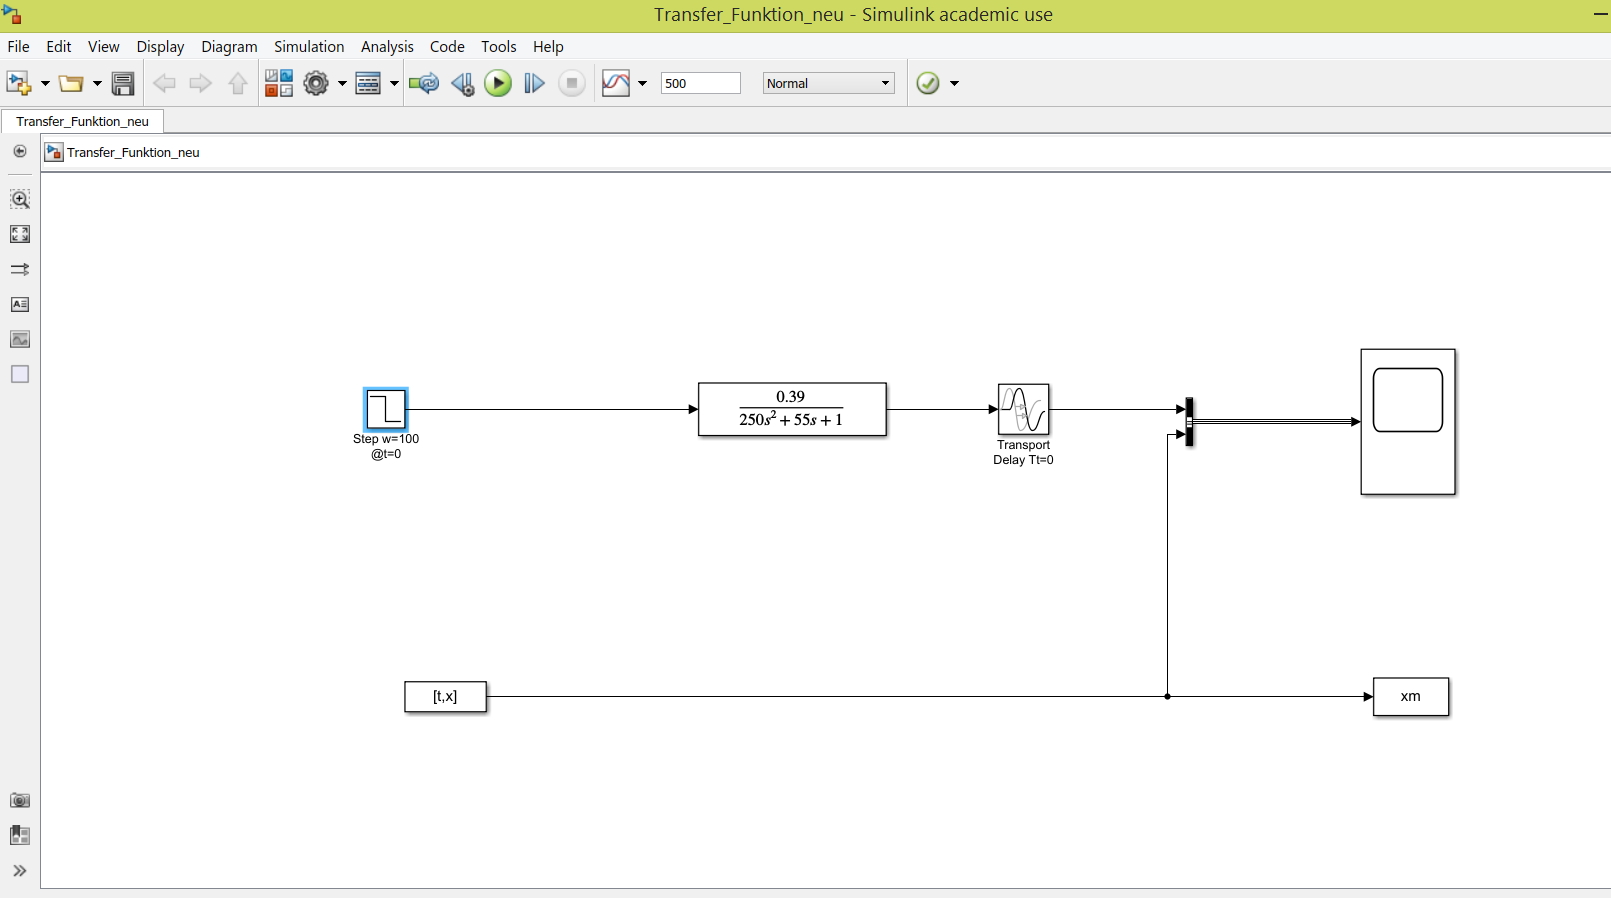Open the Model Advisor checkmark dropdown arrow
This screenshot has height=898, width=1611.
click(x=954, y=84)
